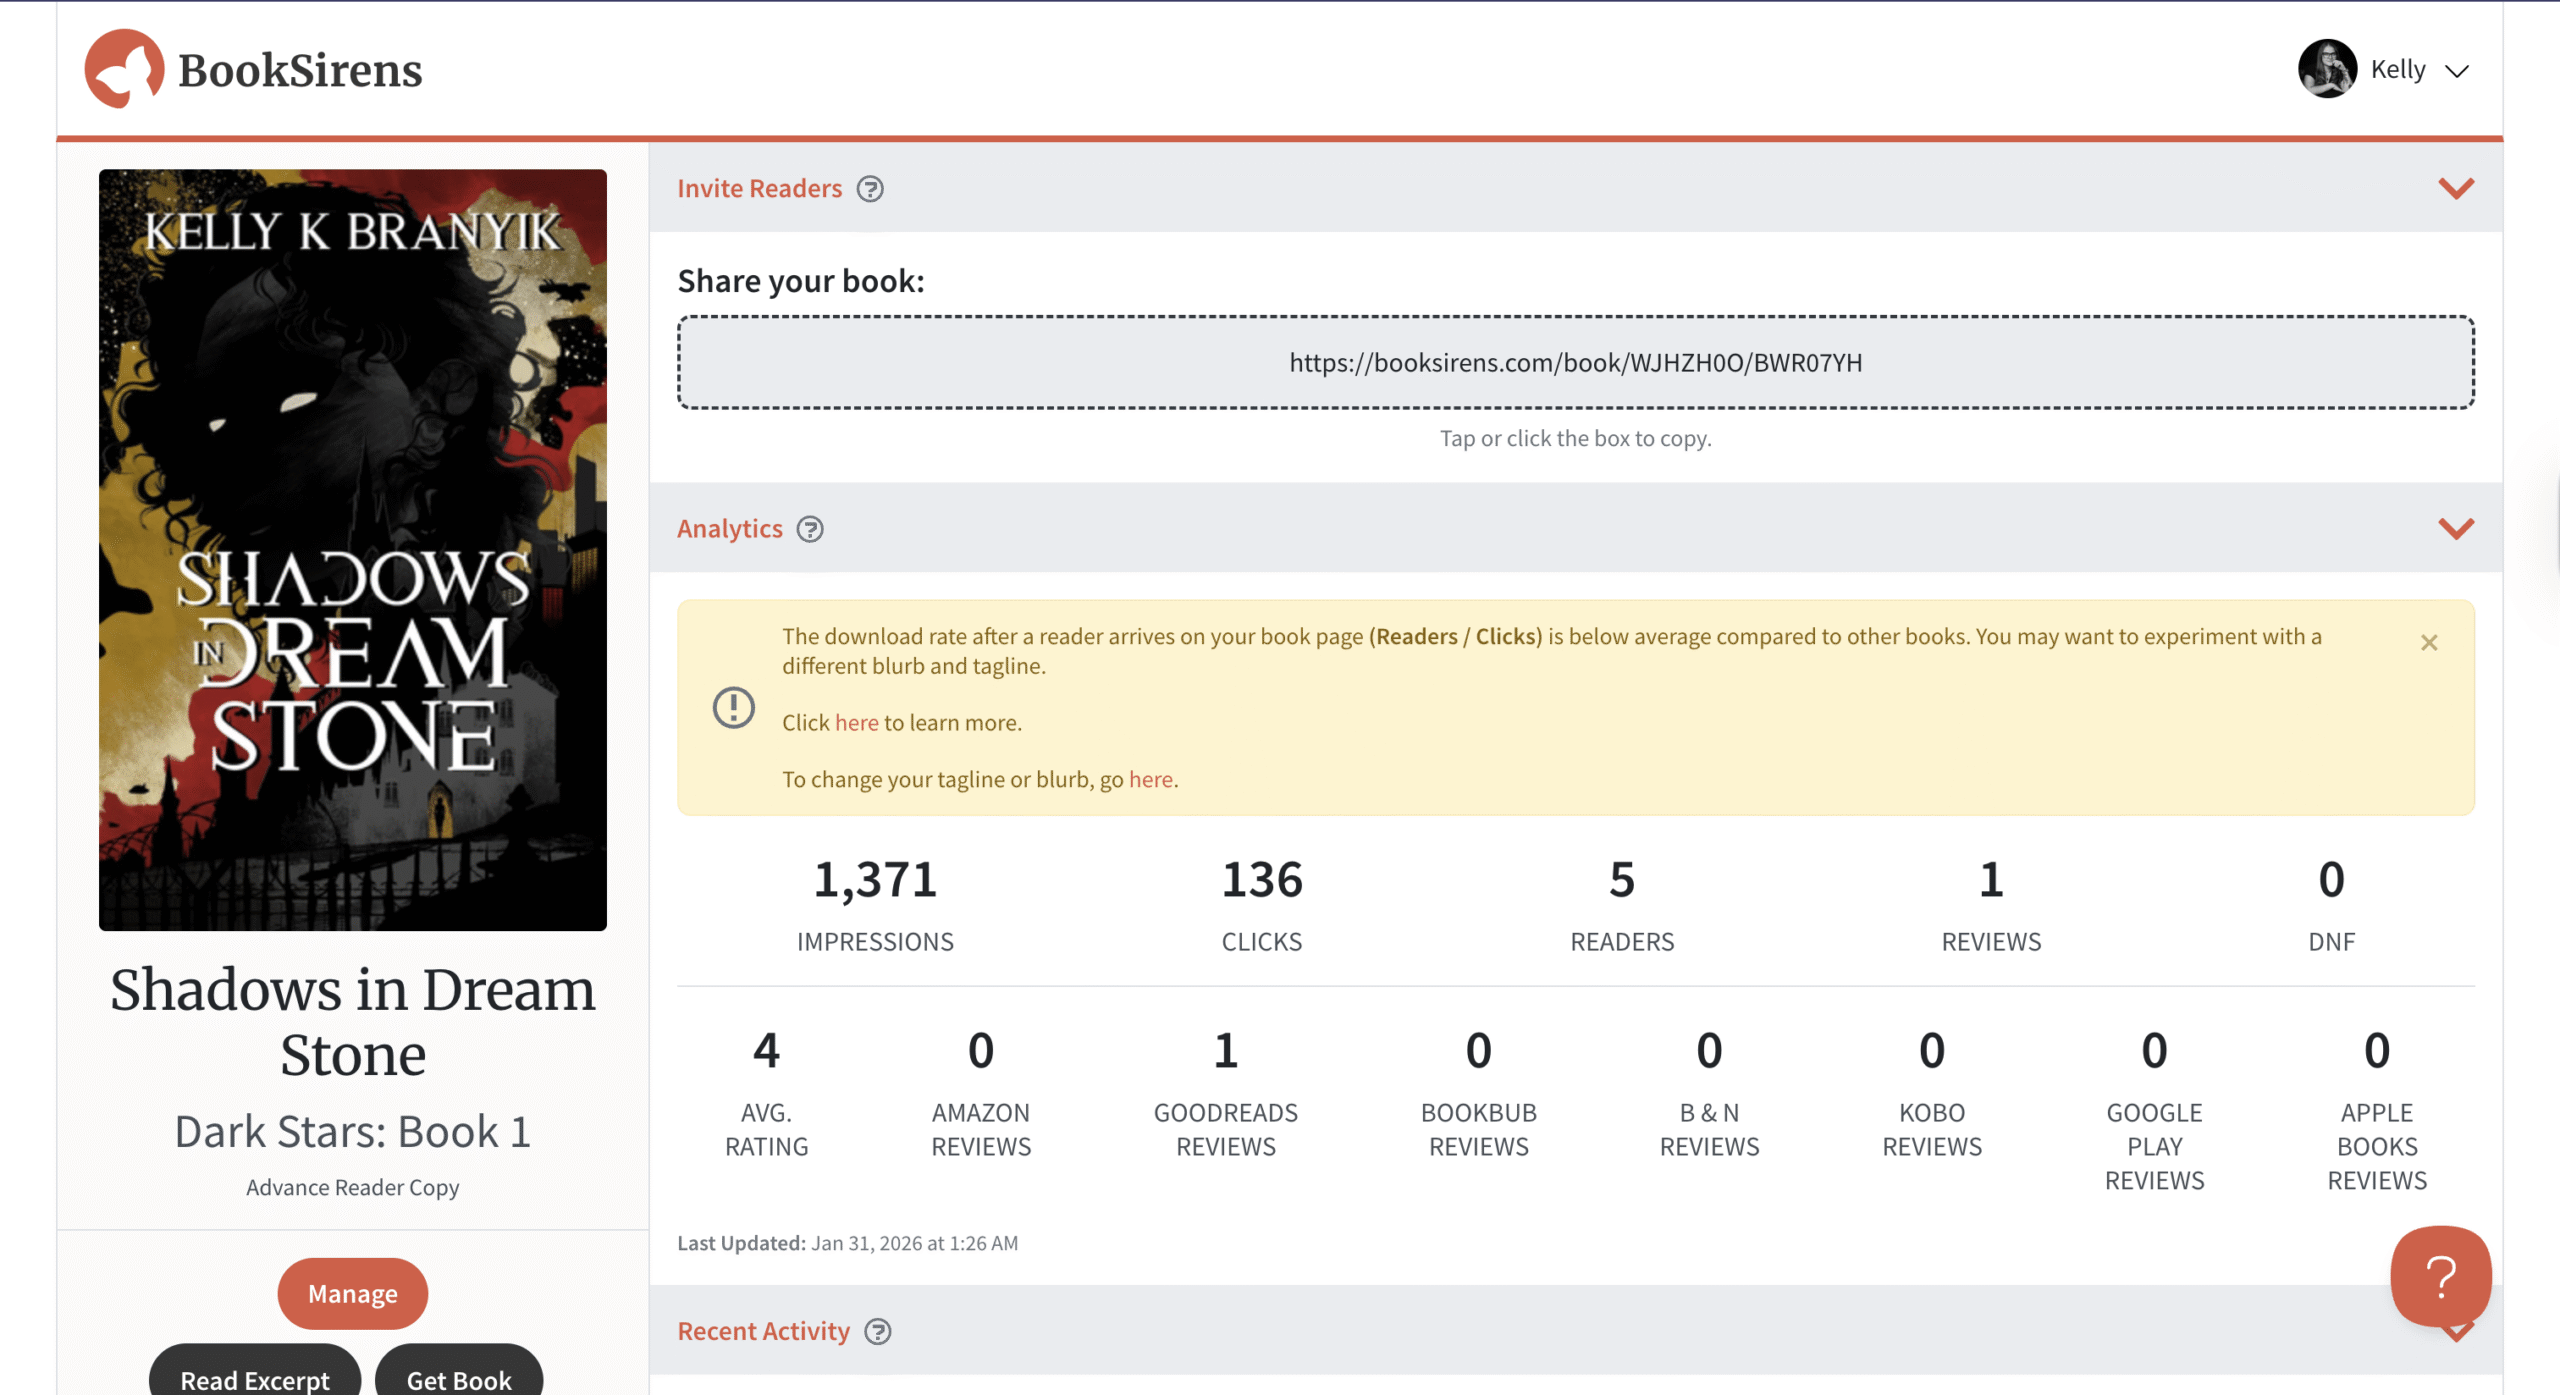This screenshot has height=1395, width=2560.
Task: Collapse the Analytics section
Action: (2457, 527)
